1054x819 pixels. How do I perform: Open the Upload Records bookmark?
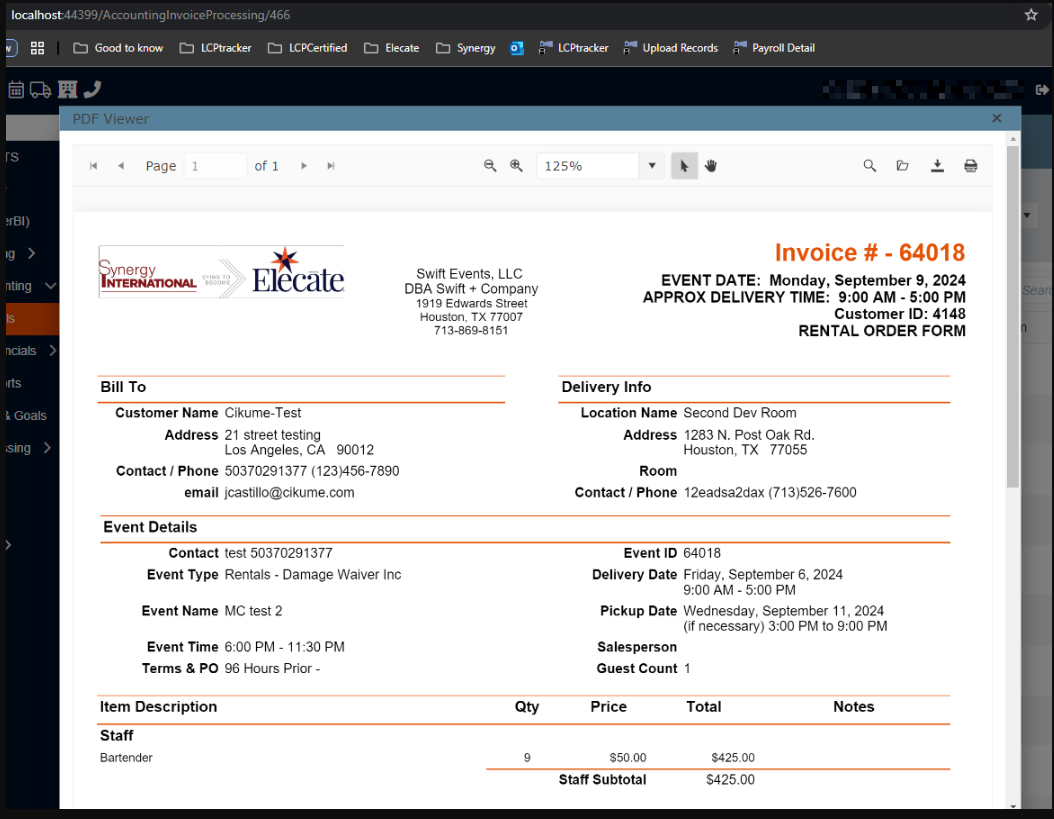(x=670, y=48)
